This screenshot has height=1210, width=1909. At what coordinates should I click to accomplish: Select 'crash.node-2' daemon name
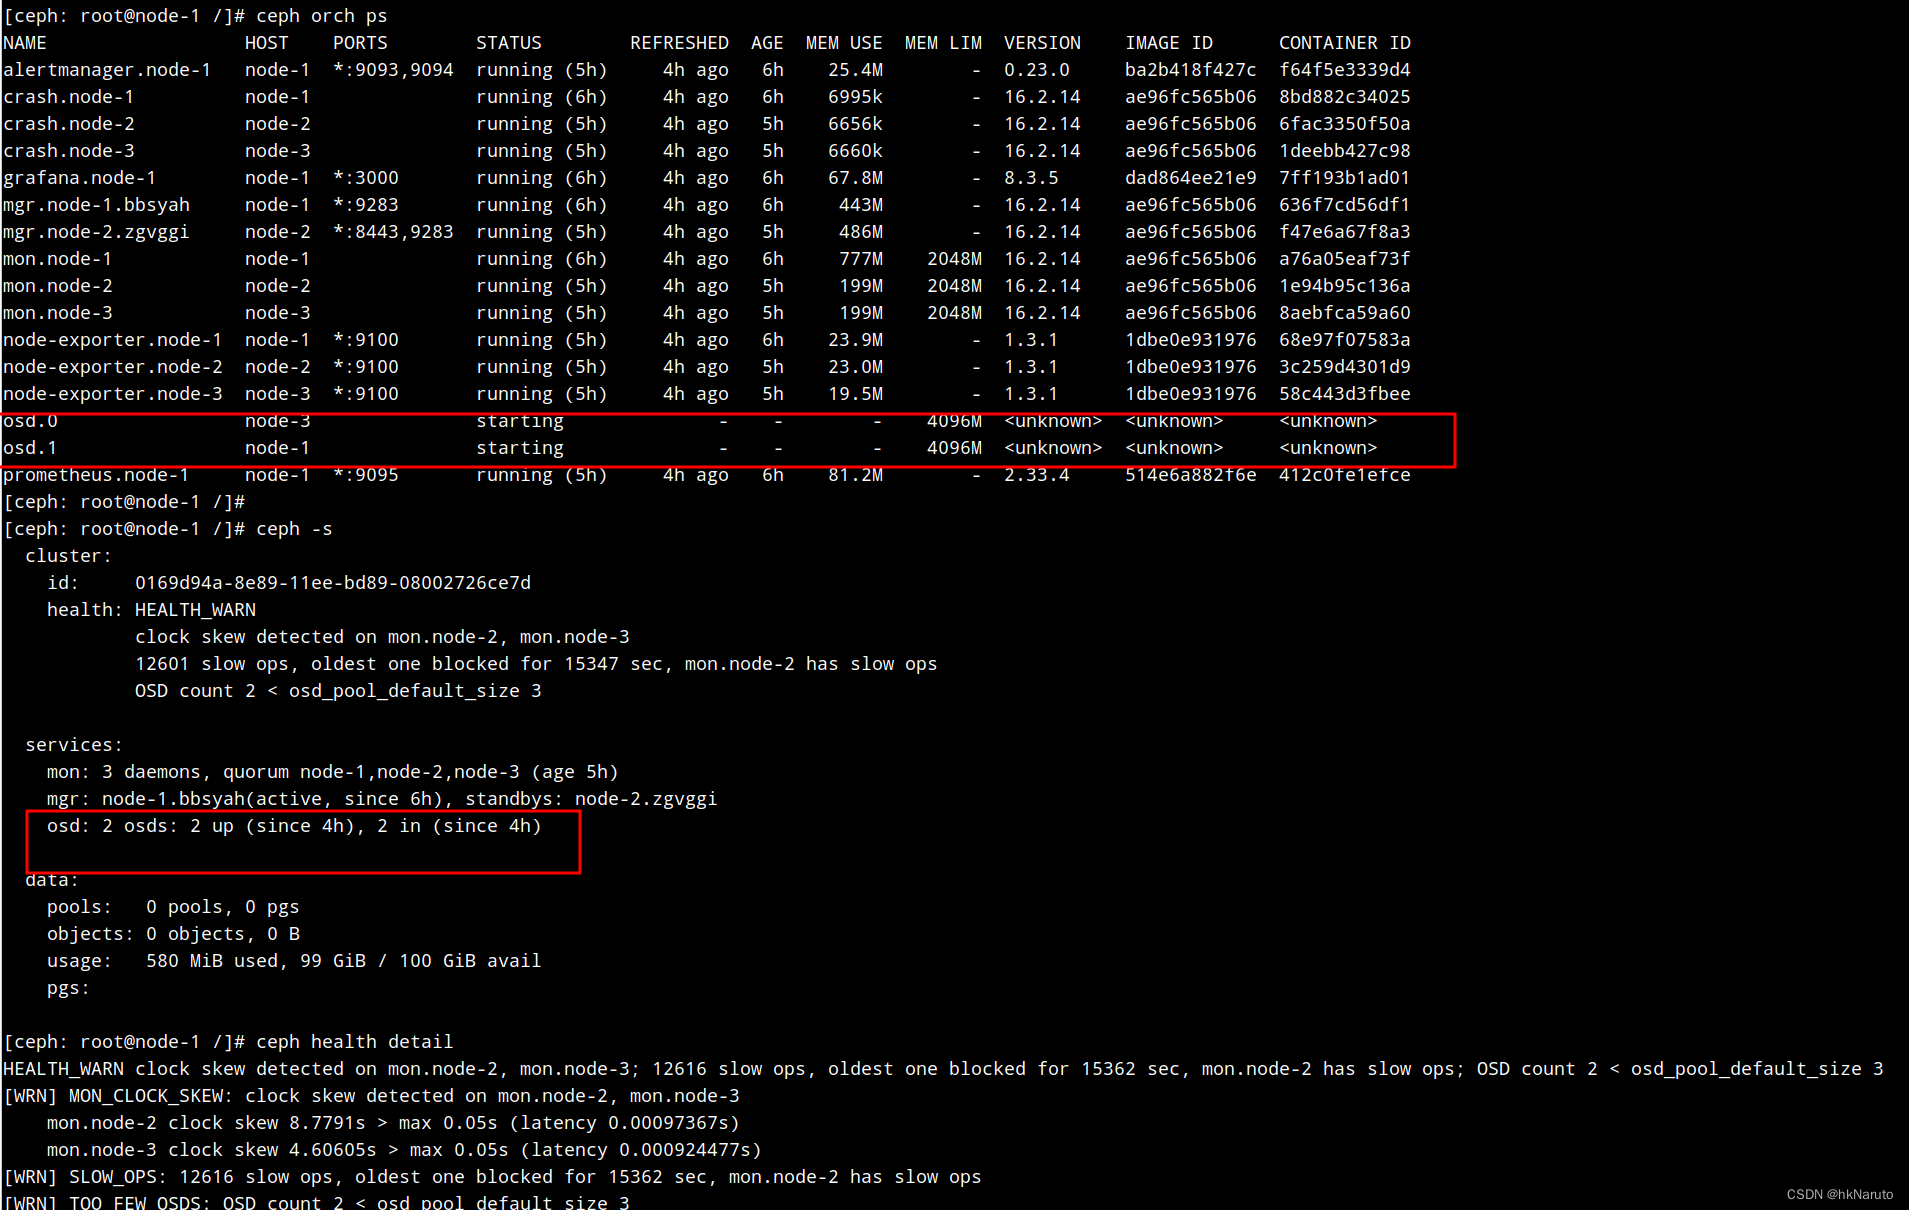click(x=69, y=124)
